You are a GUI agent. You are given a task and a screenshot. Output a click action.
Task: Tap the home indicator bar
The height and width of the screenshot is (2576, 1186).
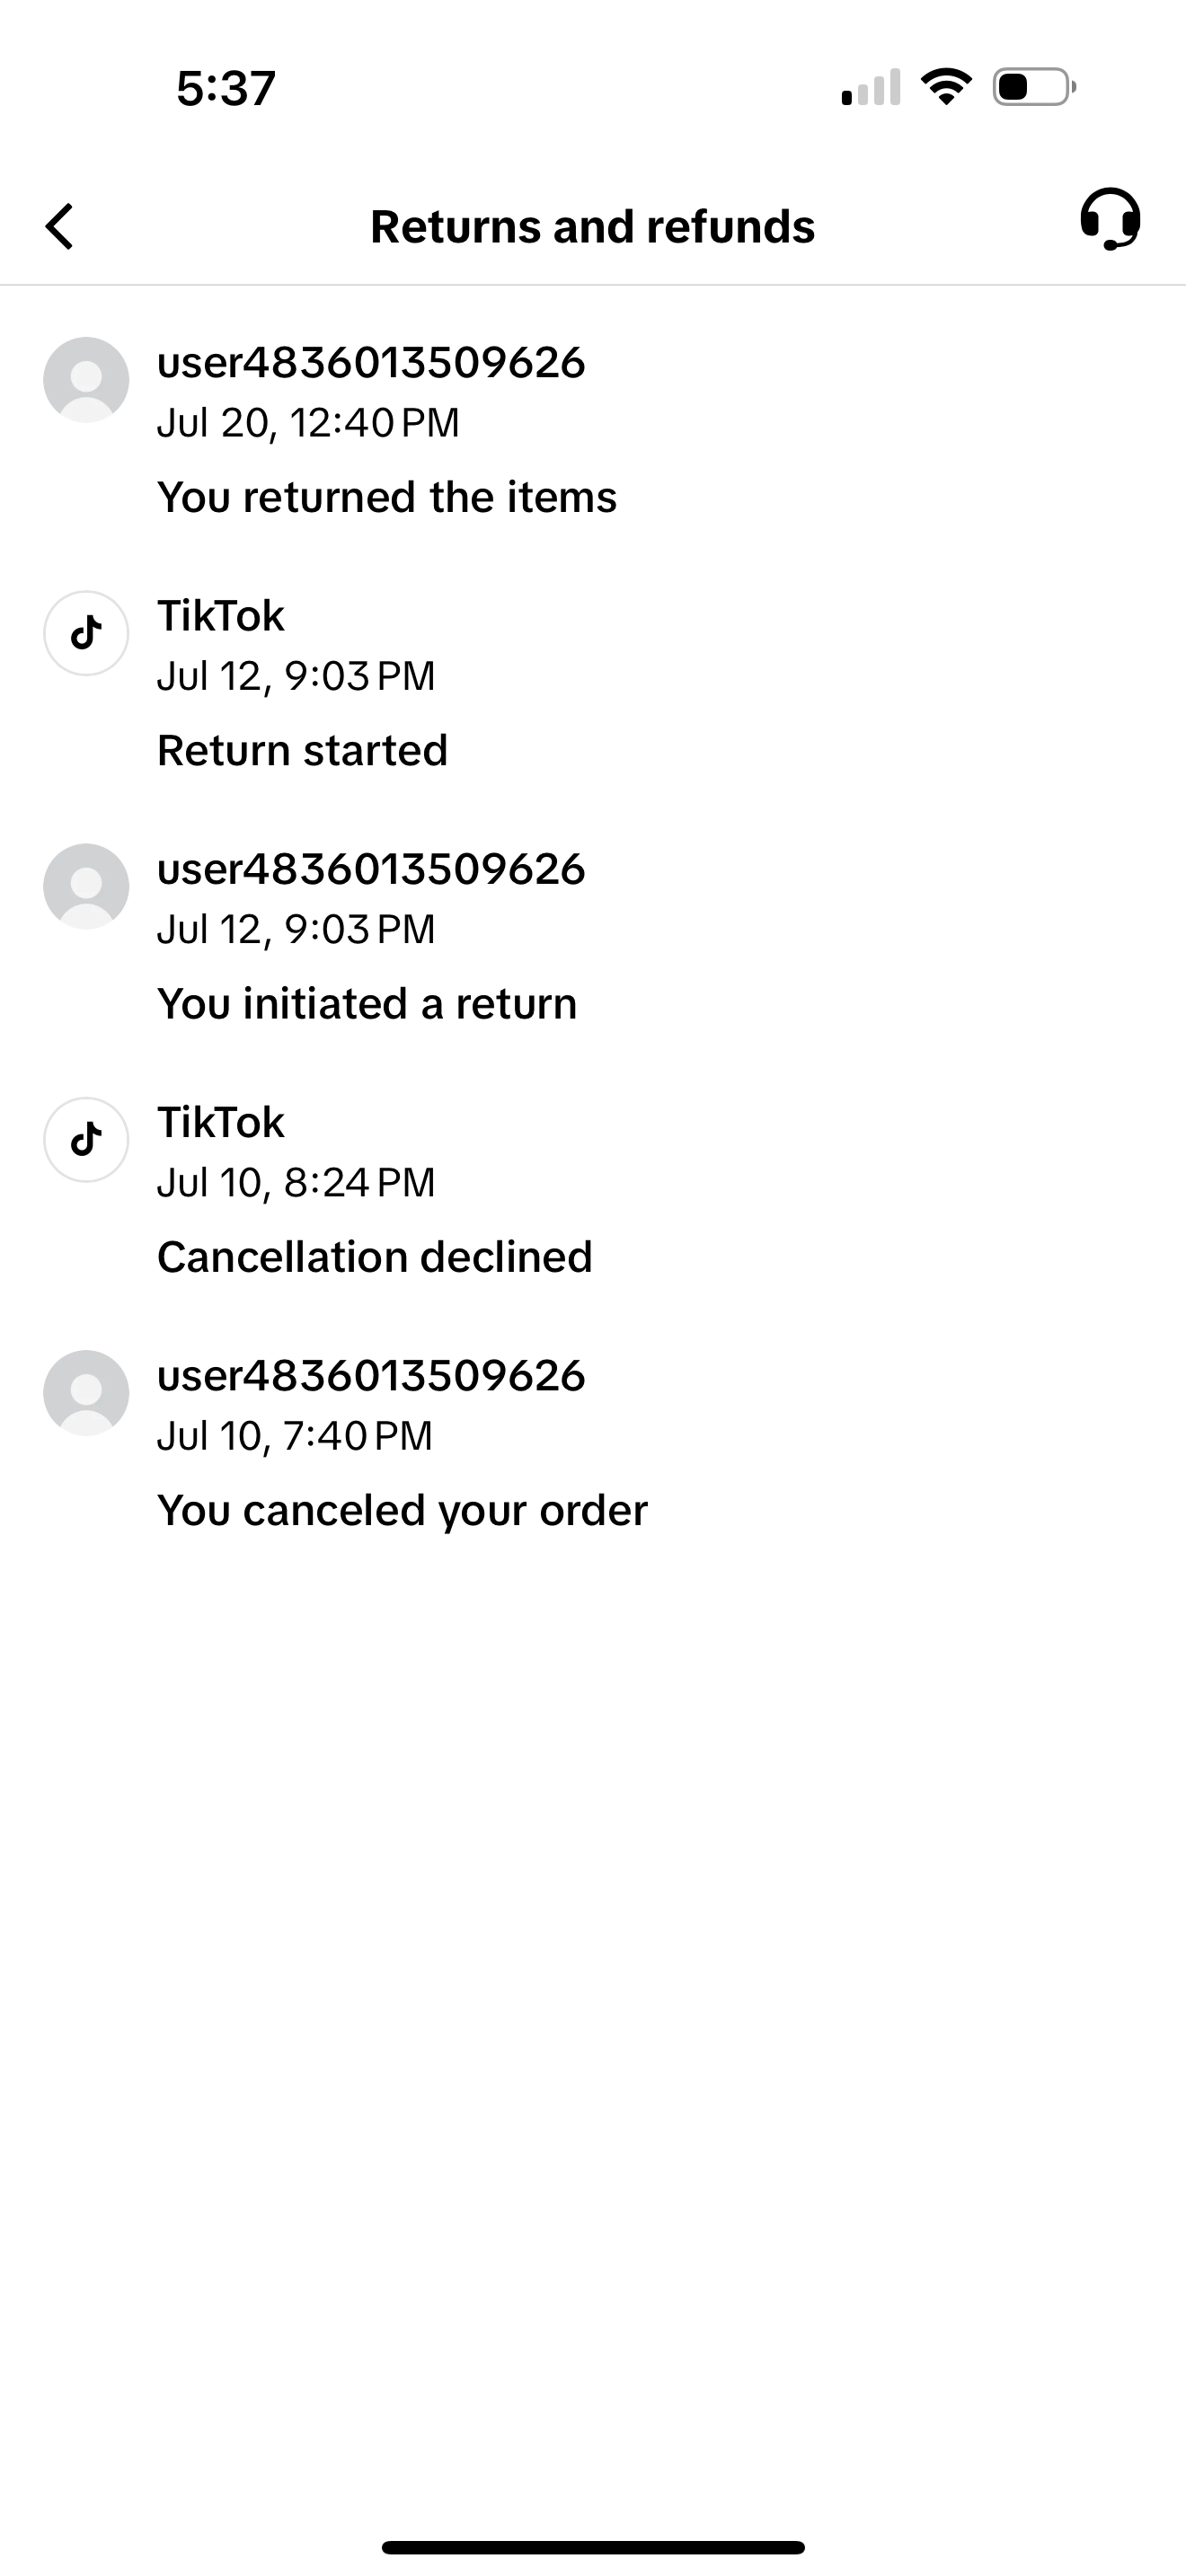pyautogui.click(x=593, y=2546)
